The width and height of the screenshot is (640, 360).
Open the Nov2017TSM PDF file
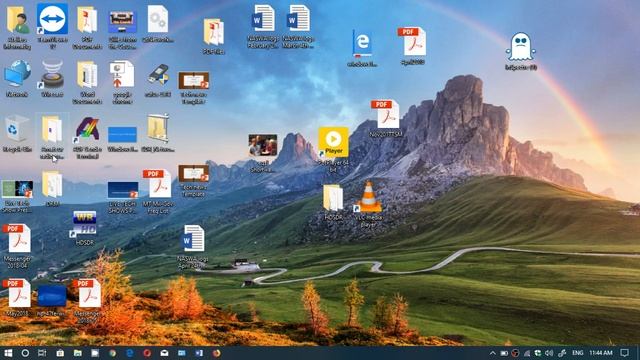pyautogui.click(x=386, y=114)
